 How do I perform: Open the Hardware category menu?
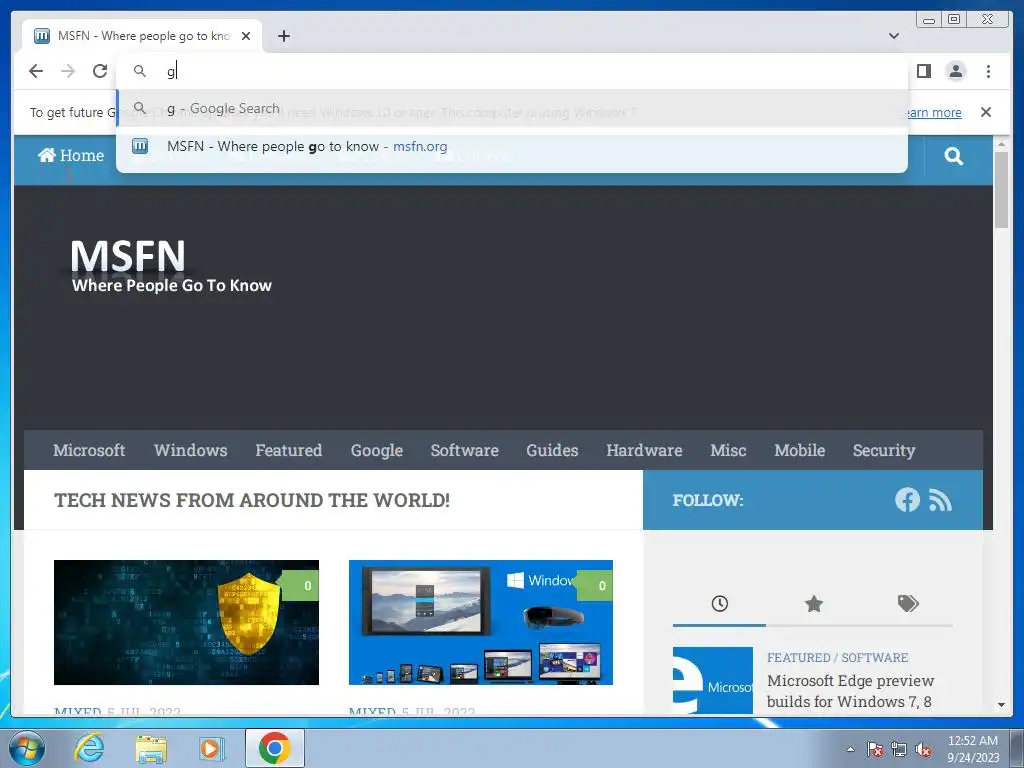pyautogui.click(x=645, y=450)
